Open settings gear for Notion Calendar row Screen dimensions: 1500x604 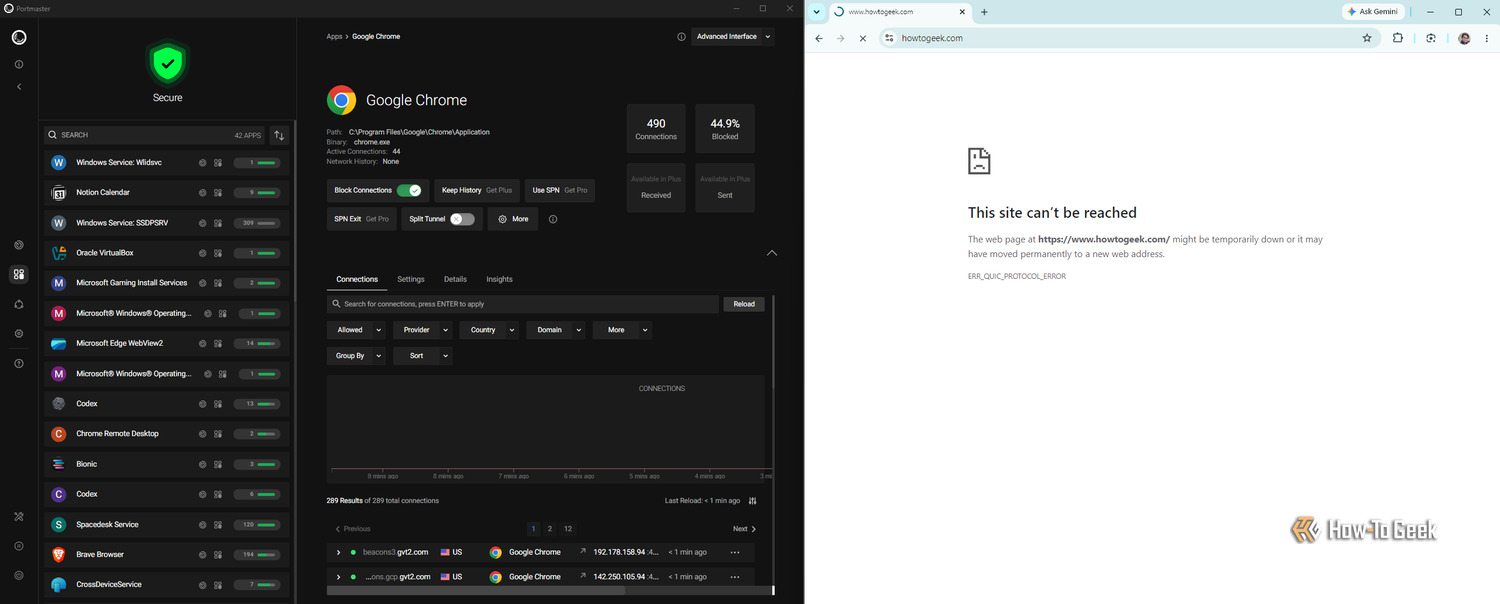203,193
